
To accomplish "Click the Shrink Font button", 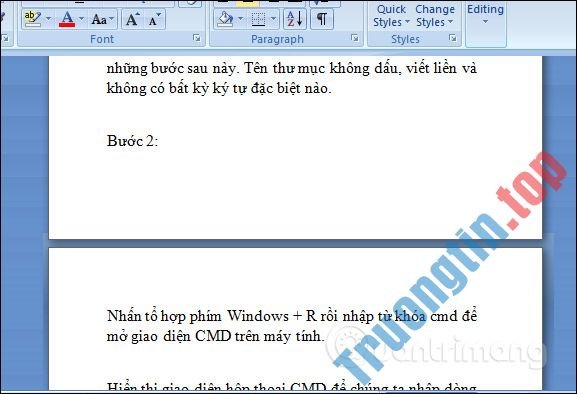I will 155,19.
